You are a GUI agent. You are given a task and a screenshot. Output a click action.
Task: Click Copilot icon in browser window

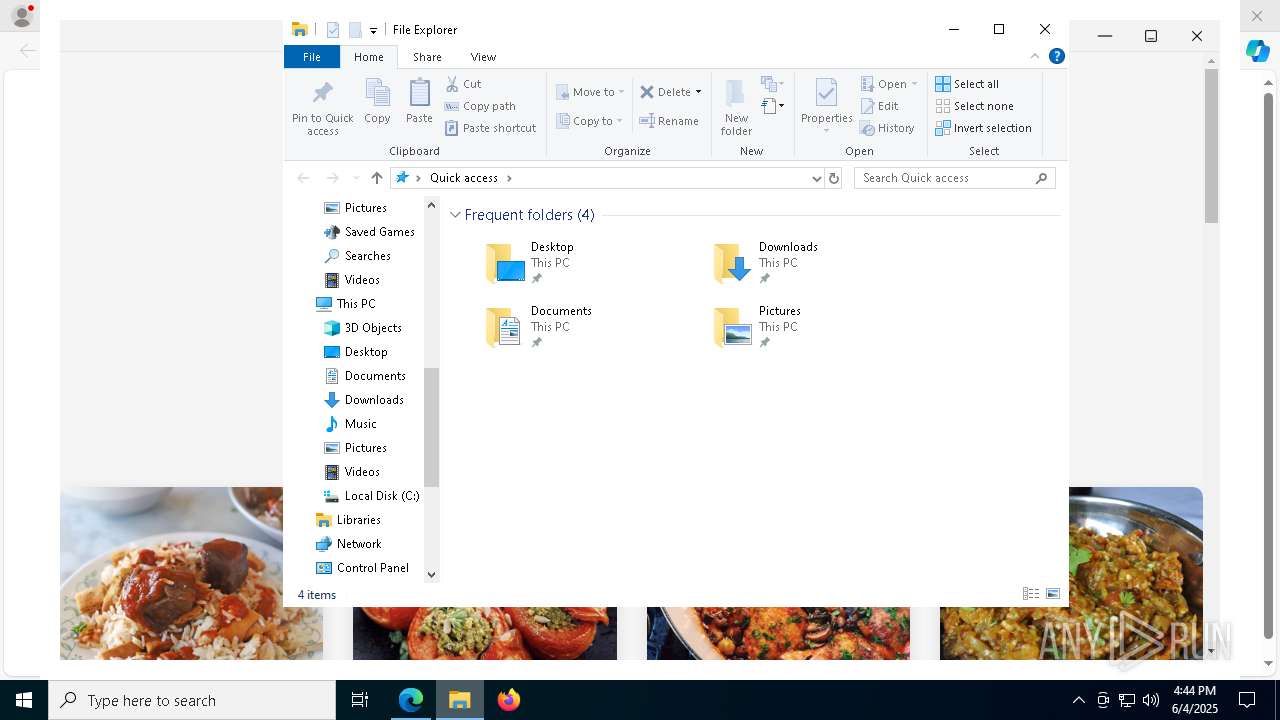coord(1257,51)
